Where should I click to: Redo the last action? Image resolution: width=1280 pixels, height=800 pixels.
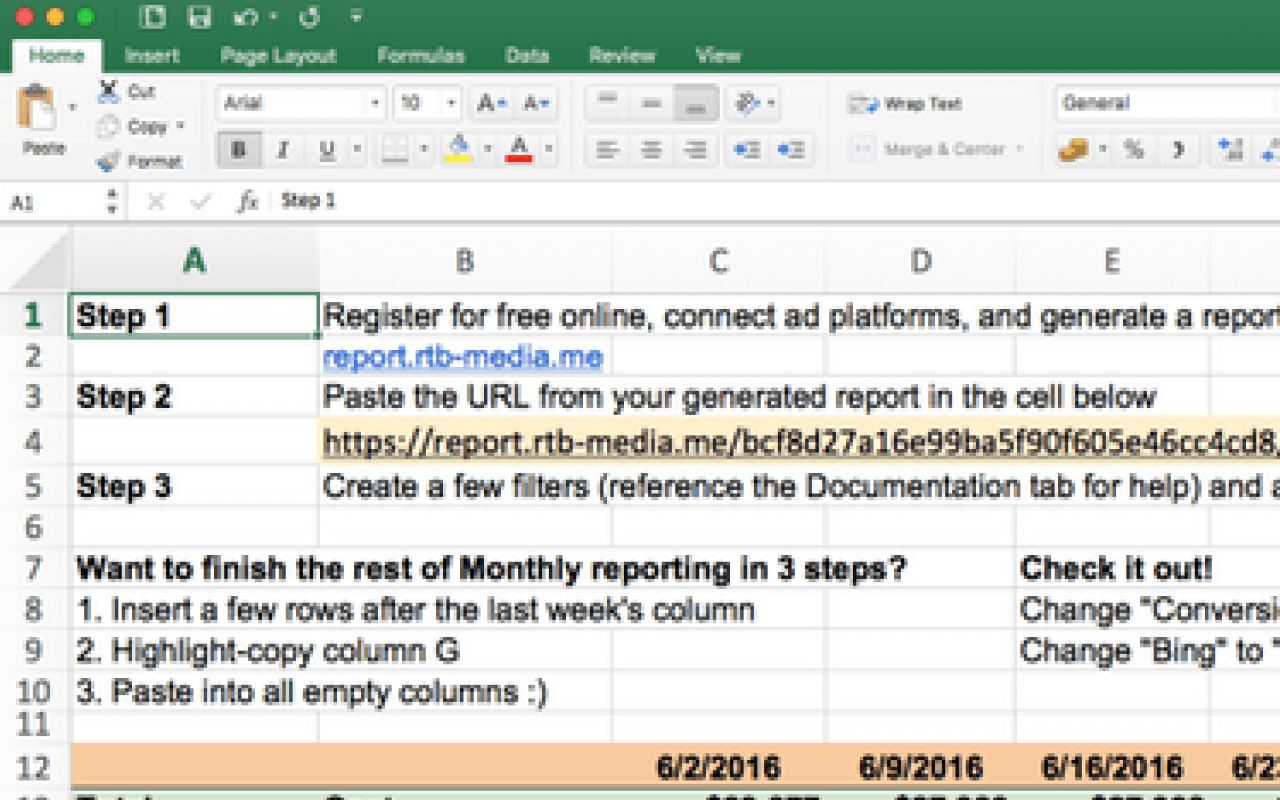309,17
